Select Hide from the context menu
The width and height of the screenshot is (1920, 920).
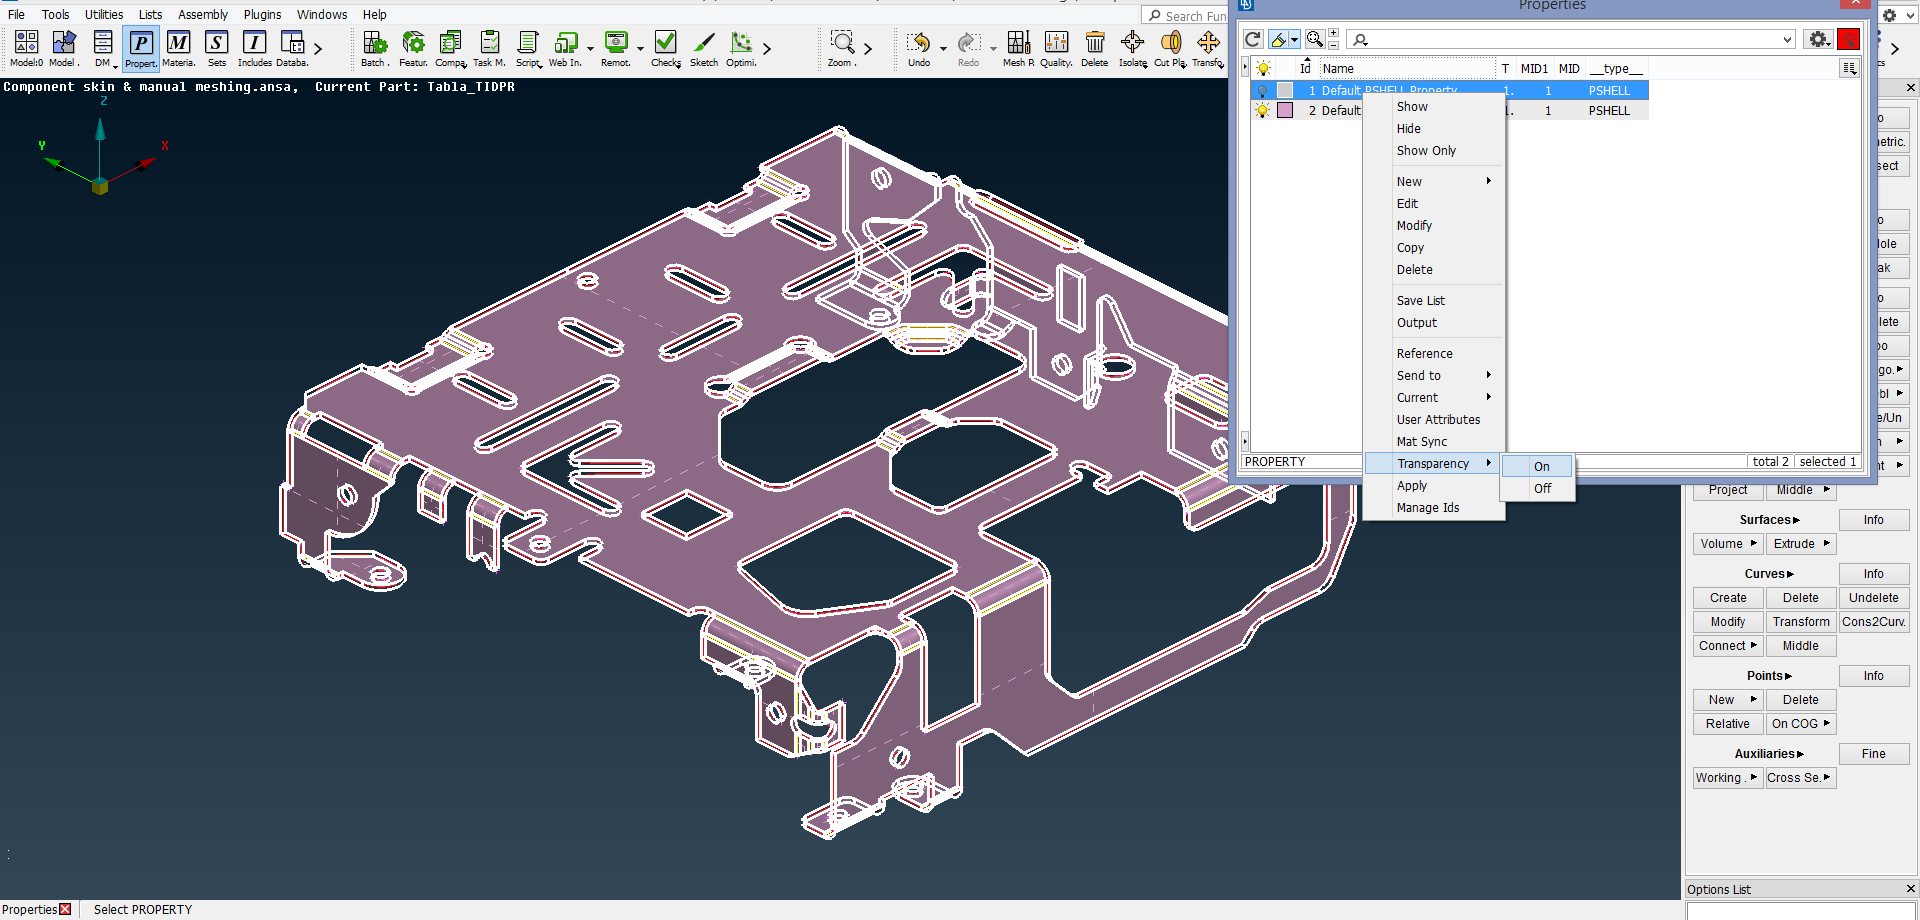(1409, 128)
